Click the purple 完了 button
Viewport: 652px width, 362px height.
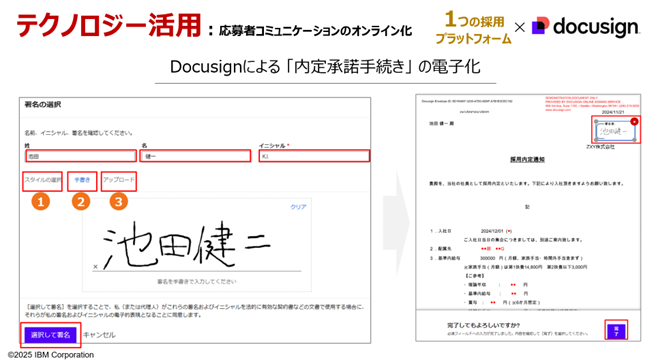[x=616, y=331]
